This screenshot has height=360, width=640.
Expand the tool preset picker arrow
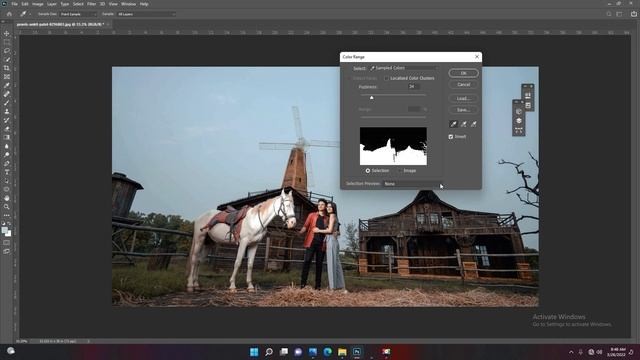pyautogui.click(x=30, y=14)
